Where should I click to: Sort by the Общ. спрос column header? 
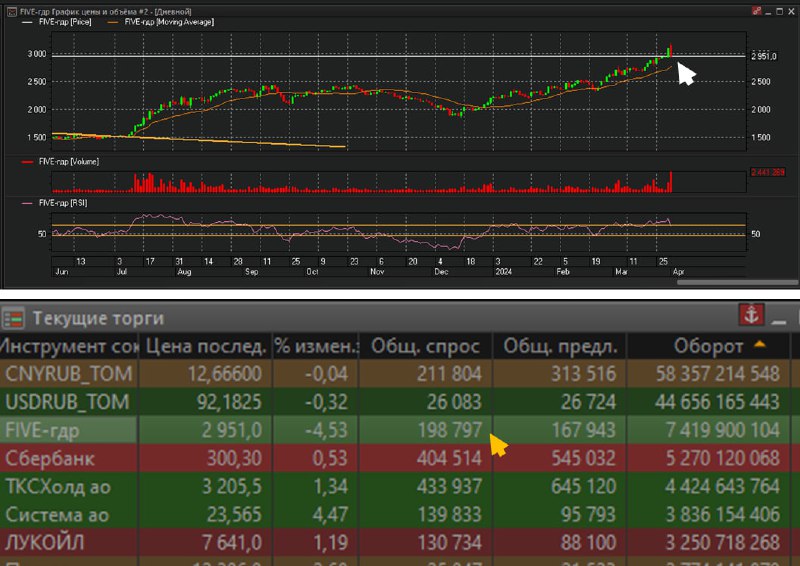click(426, 347)
